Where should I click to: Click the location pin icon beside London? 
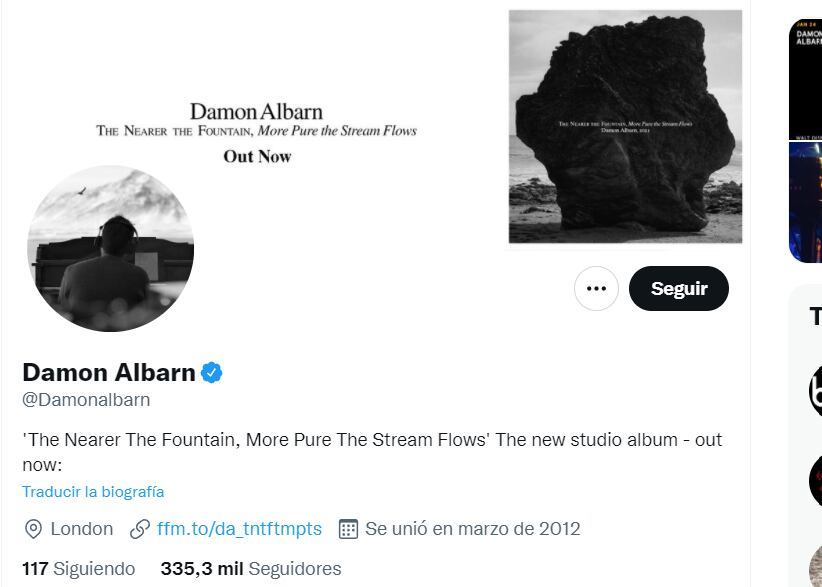(x=33, y=529)
